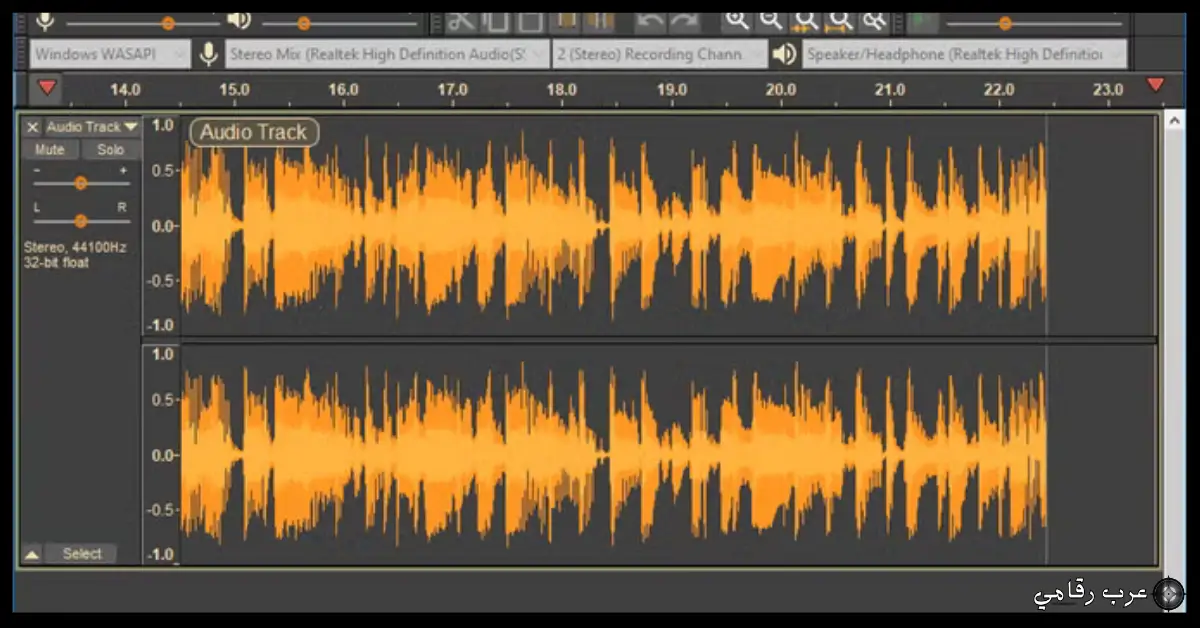Viewport: 1200px width, 628px height.
Task: Mute the Audio Track
Action: point(49,149)
